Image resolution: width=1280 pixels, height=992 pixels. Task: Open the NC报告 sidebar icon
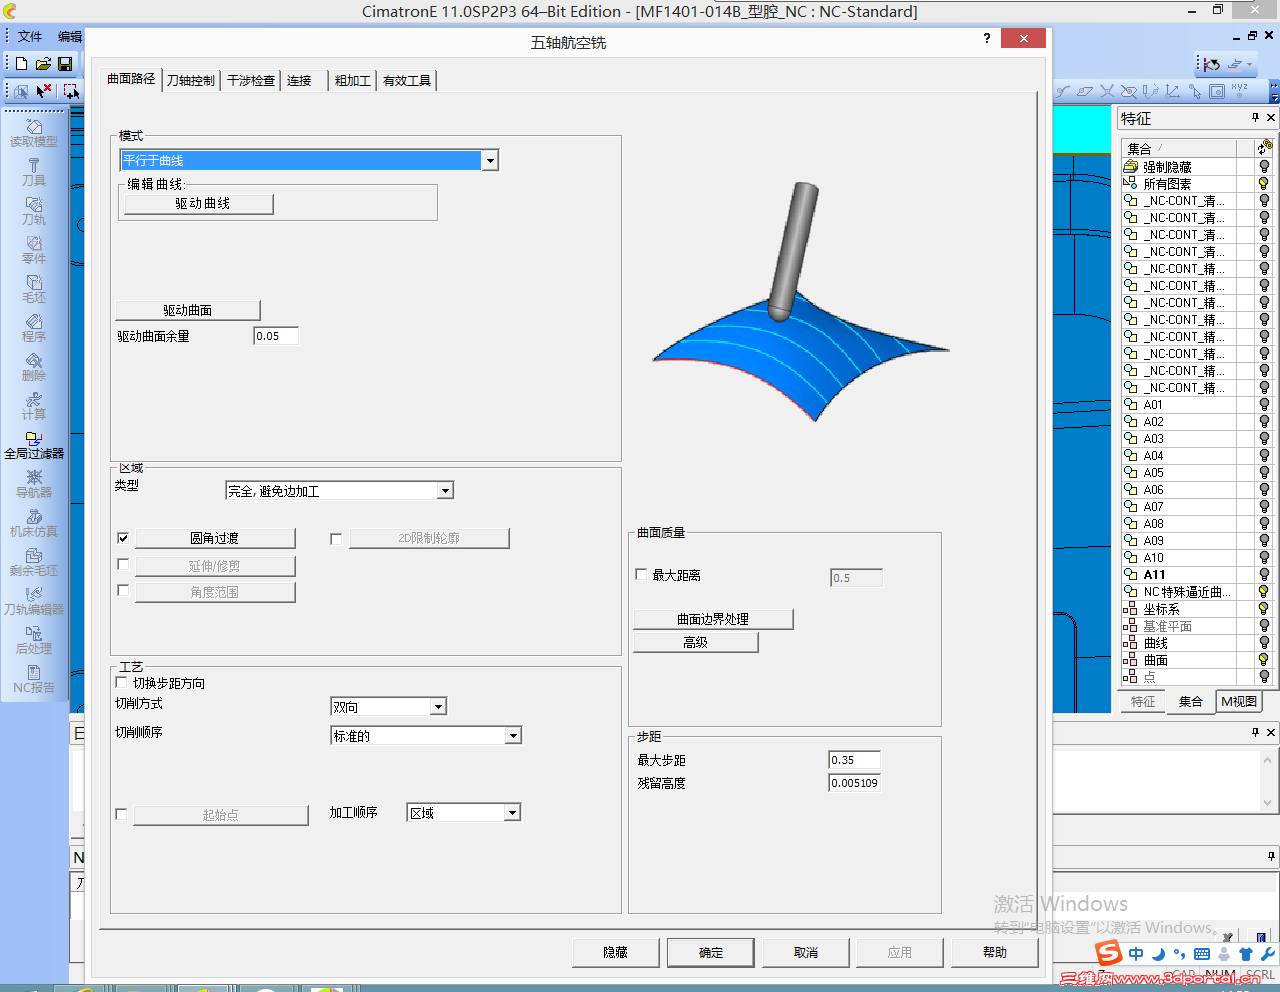click(34, 680)
